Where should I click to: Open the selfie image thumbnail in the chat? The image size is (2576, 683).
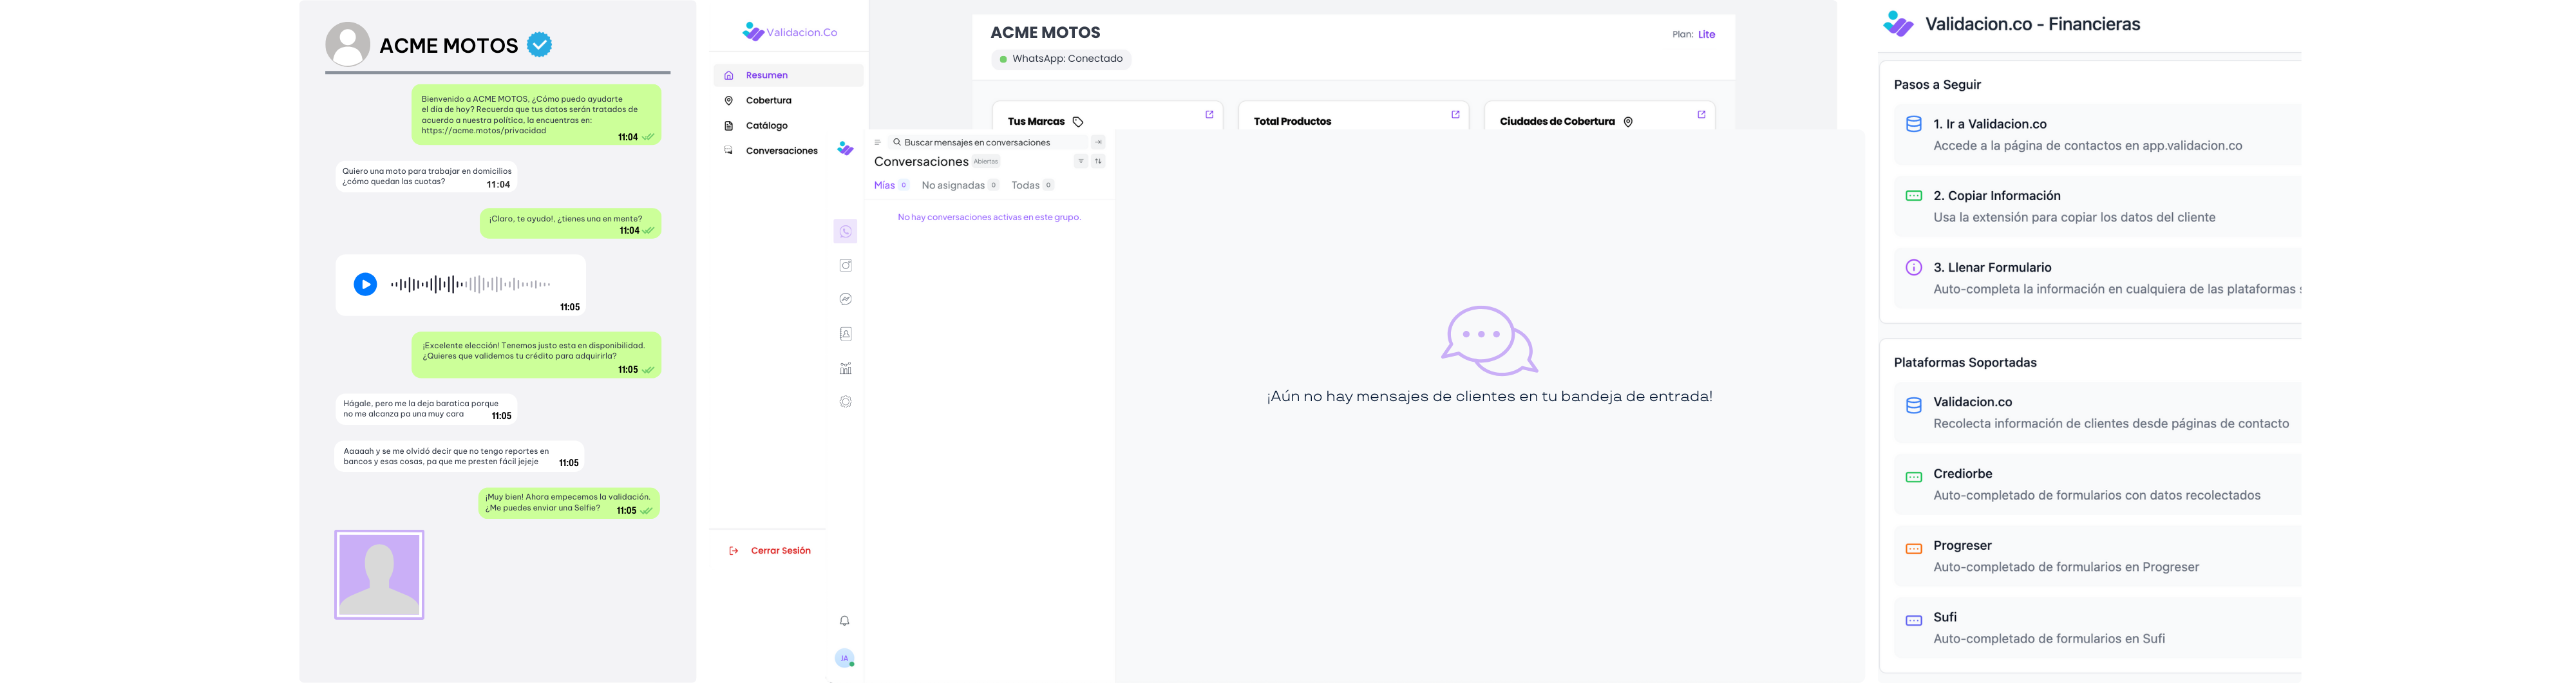point(379,575)
